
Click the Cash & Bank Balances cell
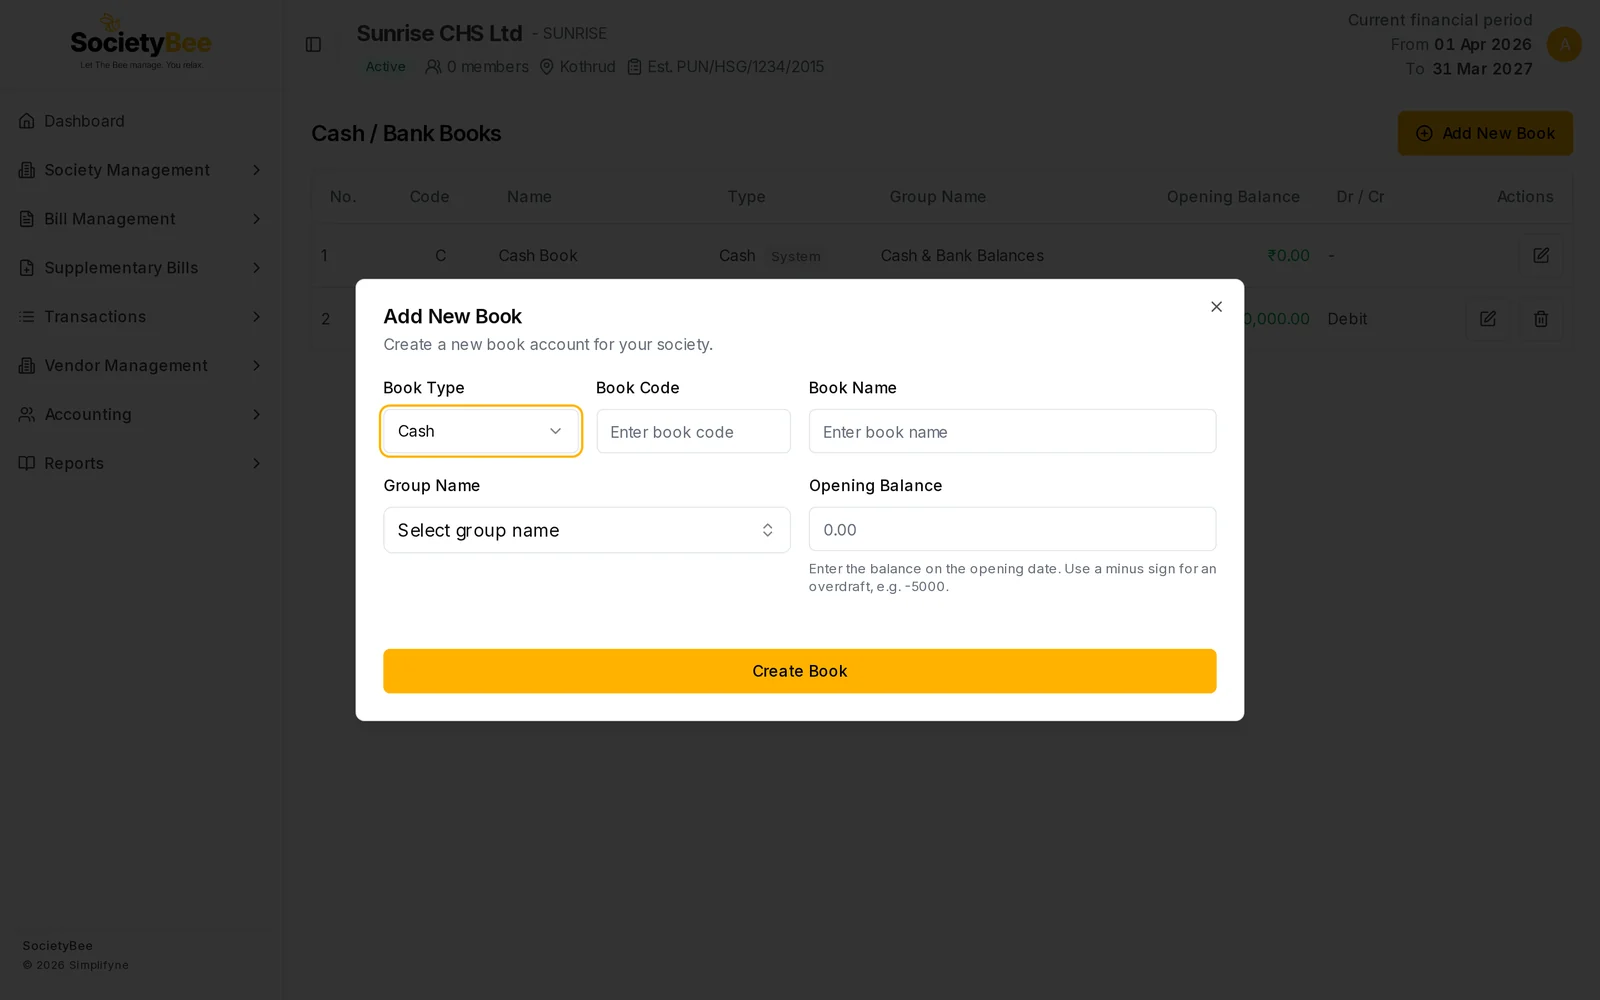click(x=962, y=256)
